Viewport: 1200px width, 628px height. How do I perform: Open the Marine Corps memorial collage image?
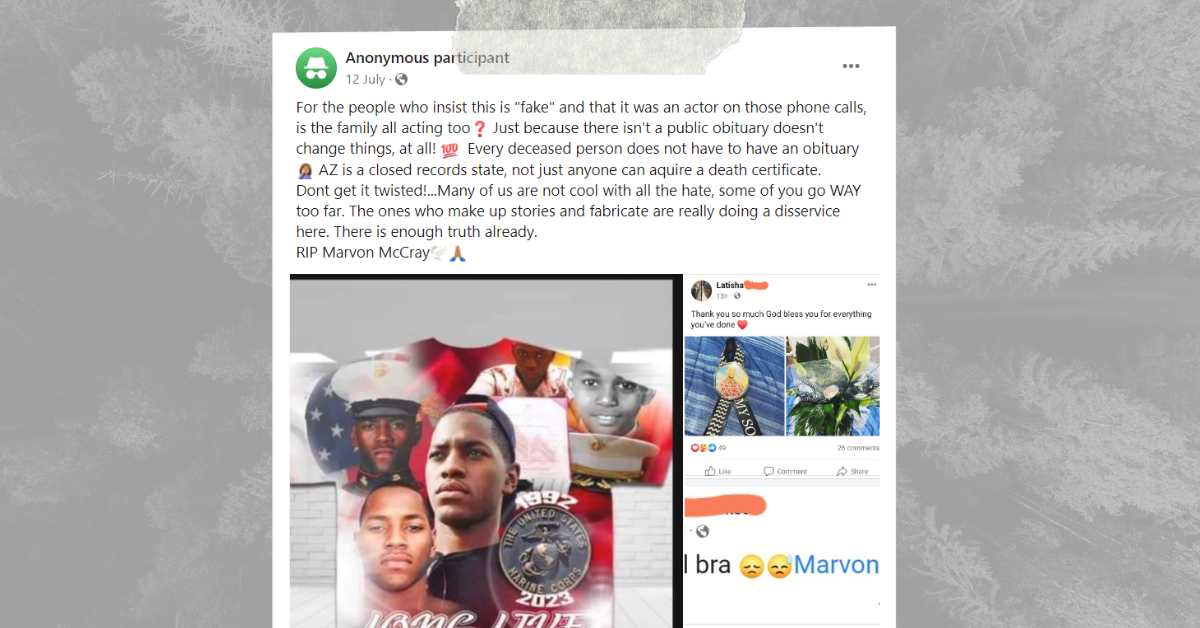click(x=481, y=451)
